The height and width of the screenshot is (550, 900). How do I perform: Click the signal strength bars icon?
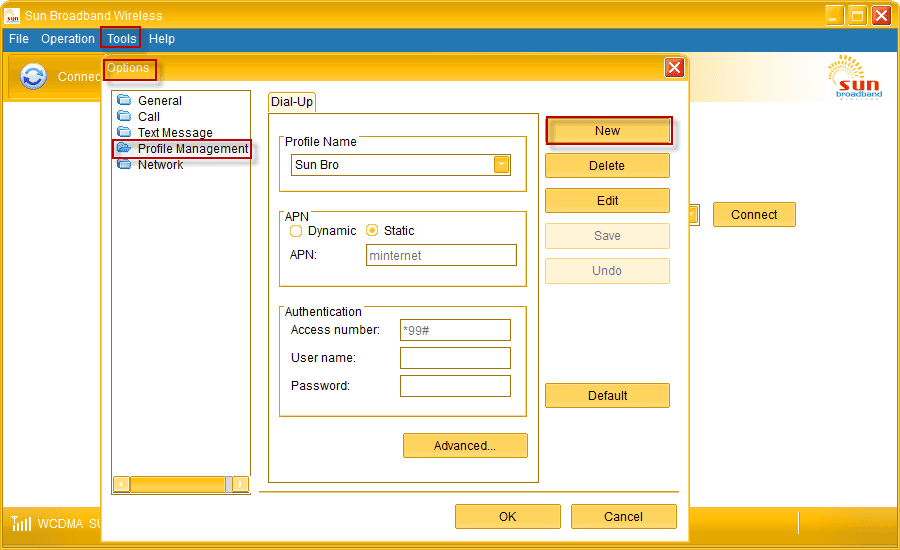(x=21, y=523)
